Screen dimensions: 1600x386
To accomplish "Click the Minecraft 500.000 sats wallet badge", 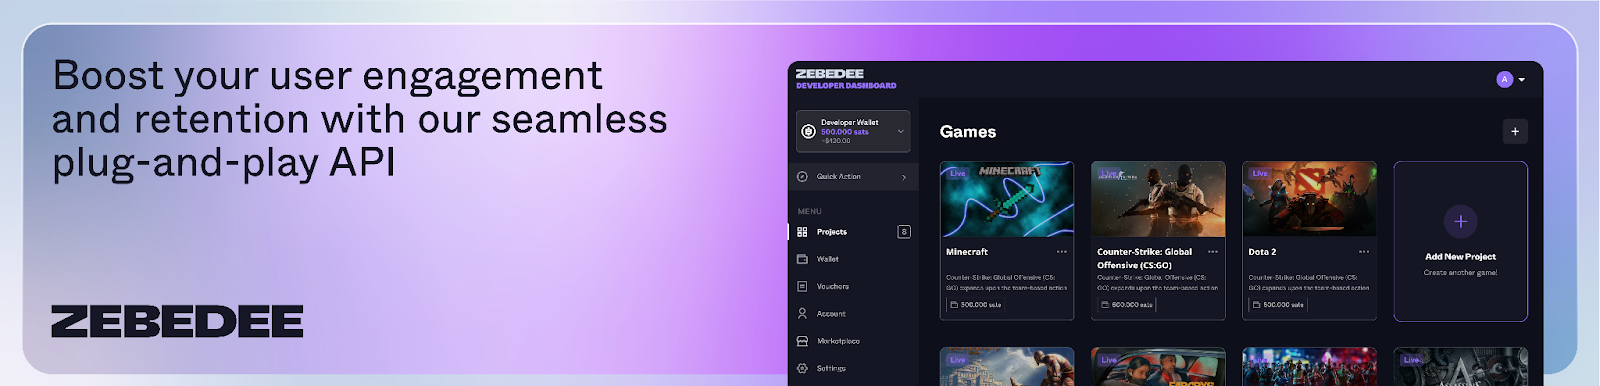I will click(x=976, y=304).
